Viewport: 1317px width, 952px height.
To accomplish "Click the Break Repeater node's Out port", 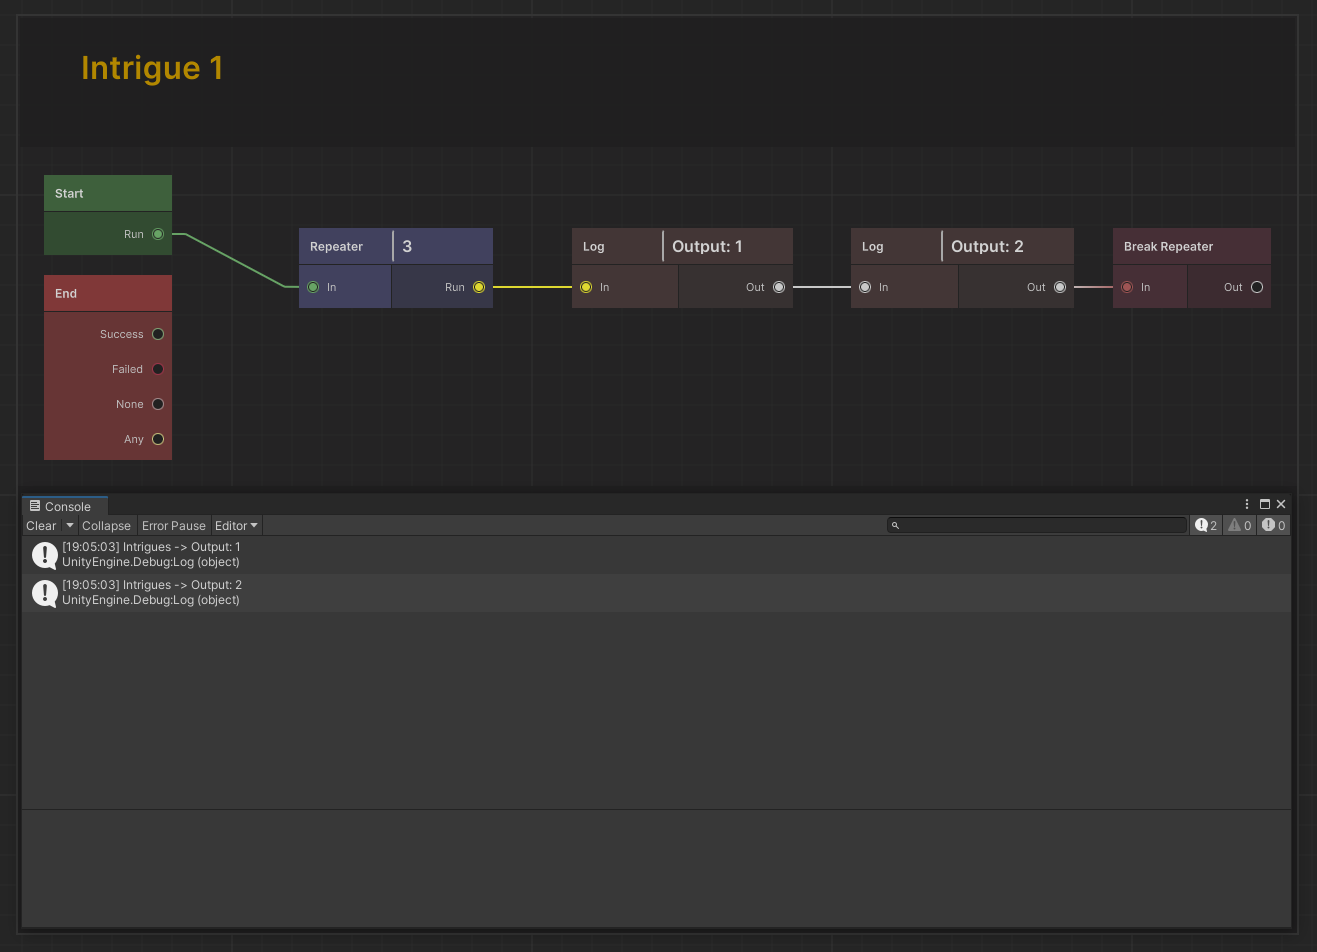I will pyautogui.click(x=1257, y=287).
